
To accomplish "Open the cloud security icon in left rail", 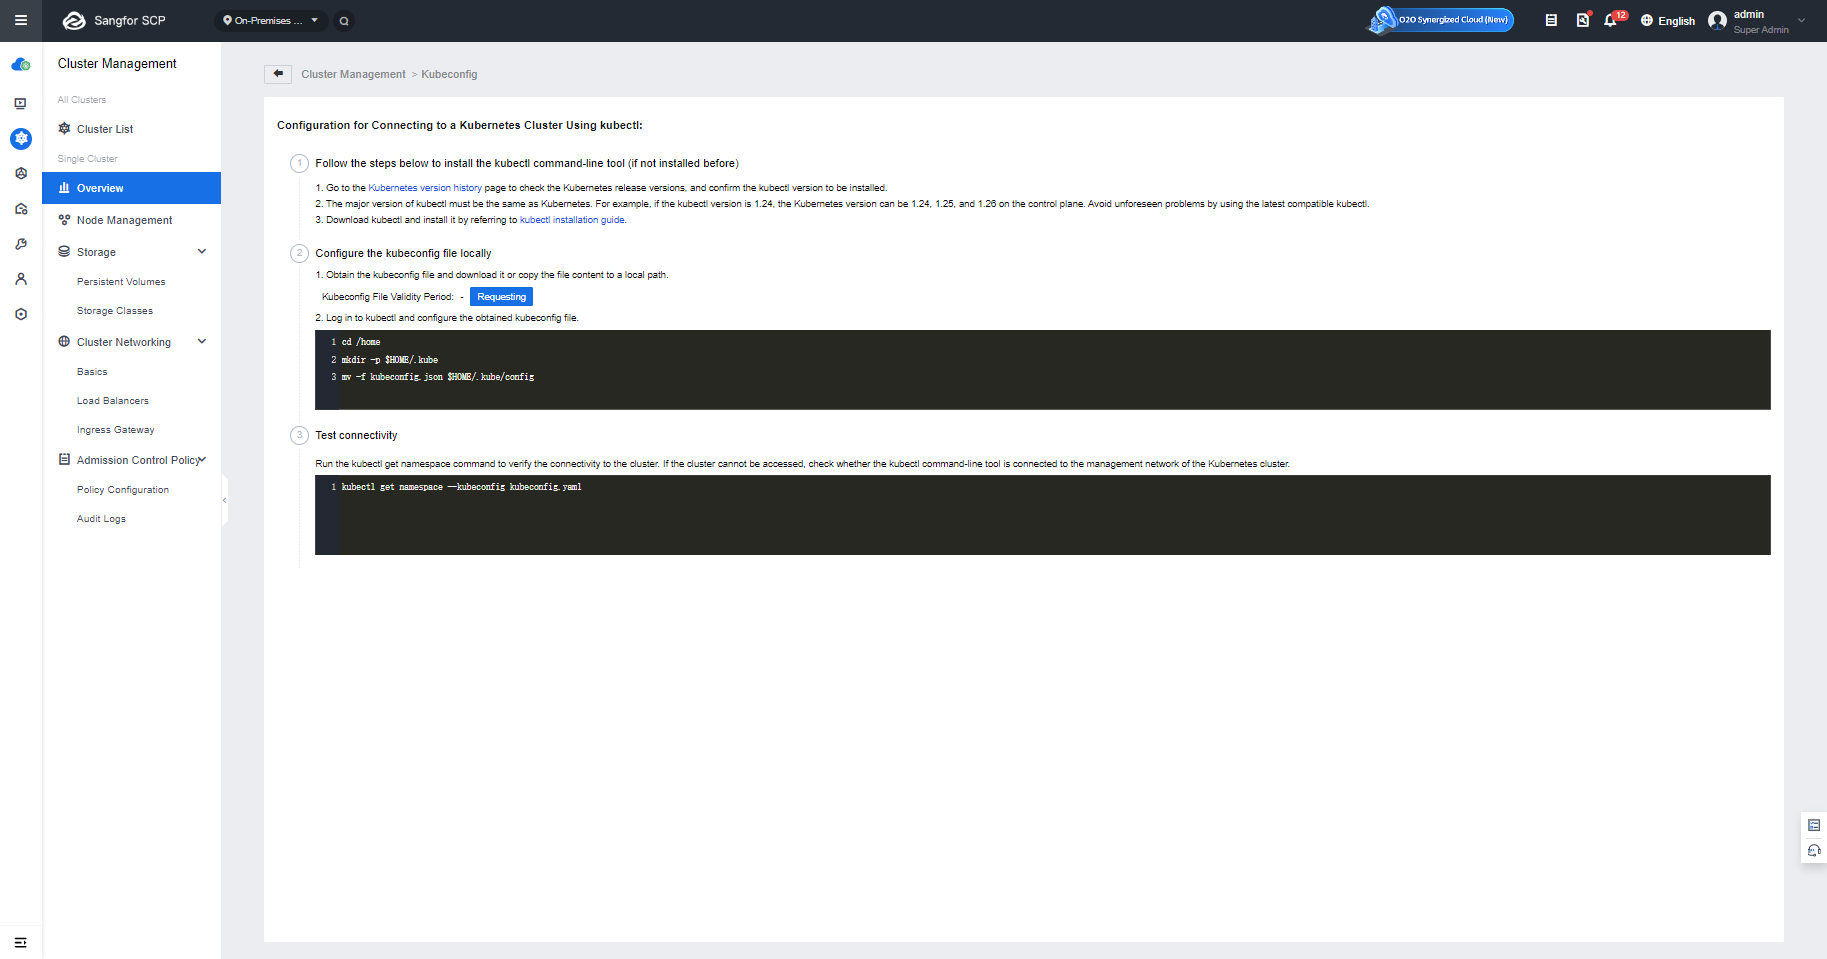I will [x=20, y=209].
